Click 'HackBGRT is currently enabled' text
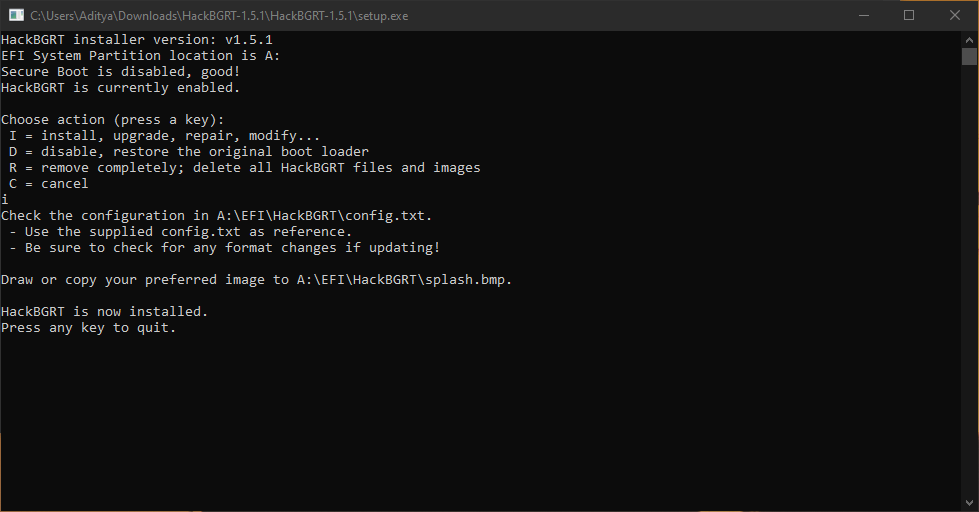The width and height of the screenshot is (979, 512). click(x=120, y=88)
